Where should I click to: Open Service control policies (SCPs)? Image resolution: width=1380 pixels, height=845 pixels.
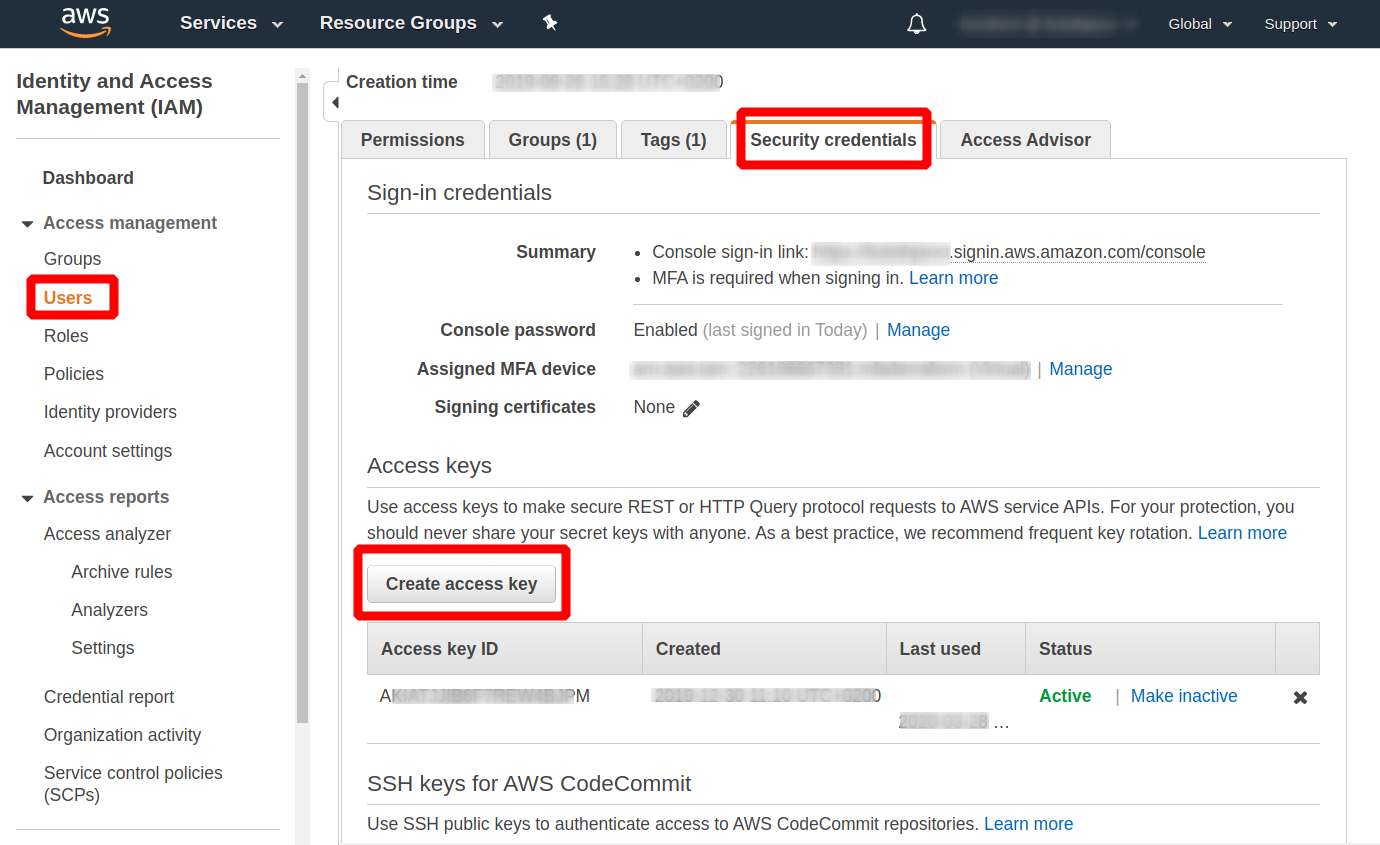pyautogui.click(x=133, y=784)
